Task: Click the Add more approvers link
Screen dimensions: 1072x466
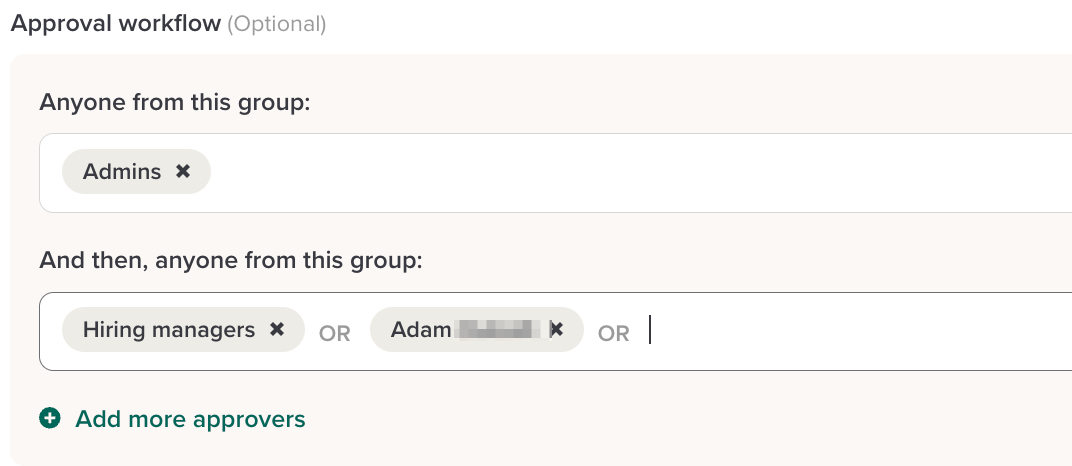Action: point(190,419)
